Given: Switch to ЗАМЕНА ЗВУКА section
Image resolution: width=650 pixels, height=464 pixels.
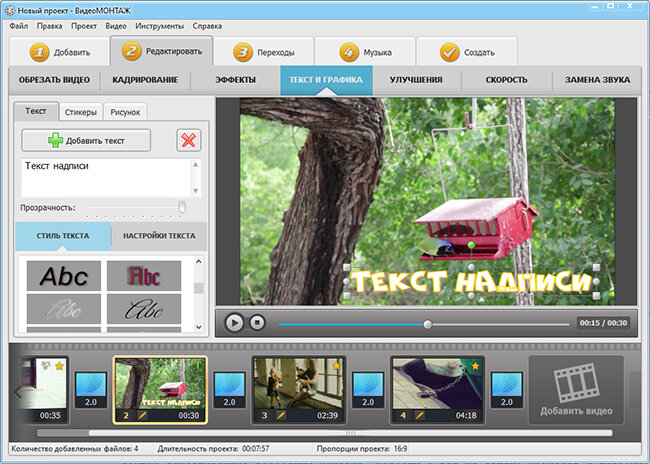Looking at the screenshot, I should coord(597,80).
